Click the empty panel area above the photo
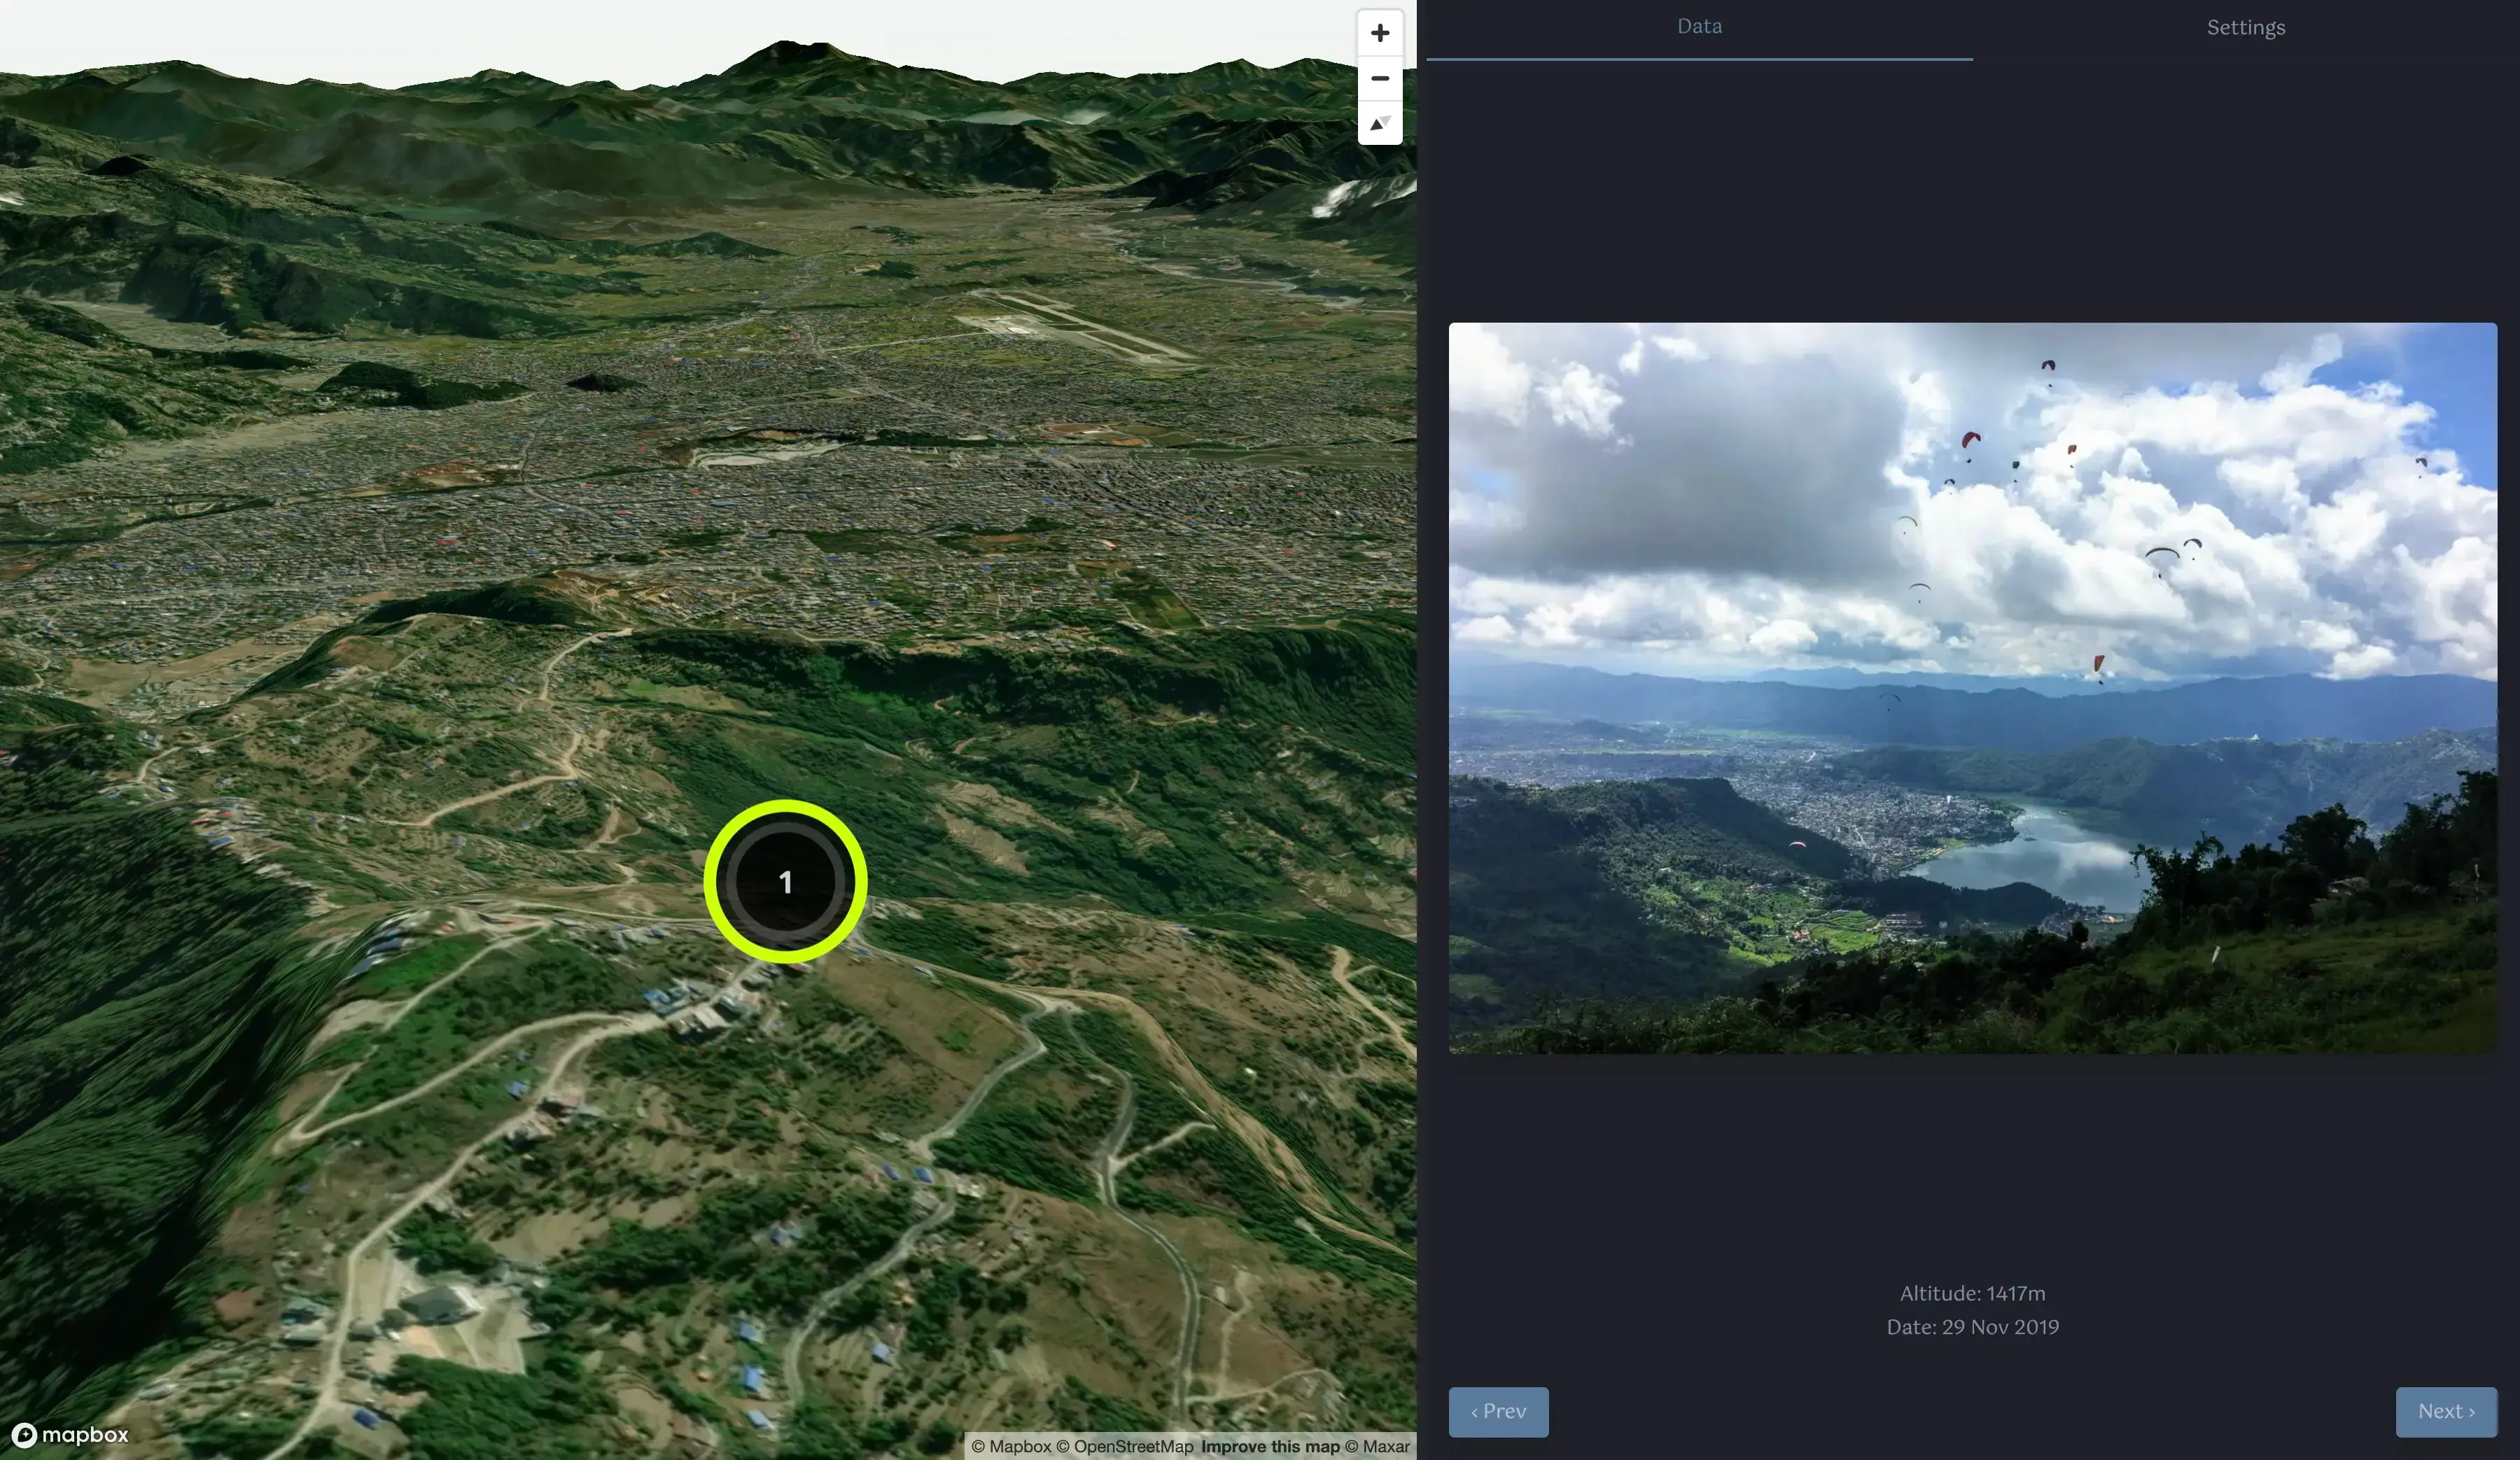 pyautogui.click(x=1971, y=190)
